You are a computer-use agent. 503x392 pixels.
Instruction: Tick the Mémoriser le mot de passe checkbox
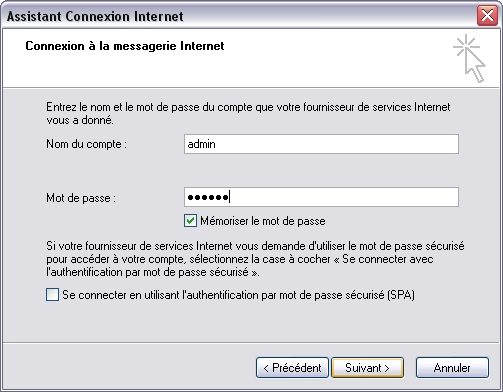190,221
